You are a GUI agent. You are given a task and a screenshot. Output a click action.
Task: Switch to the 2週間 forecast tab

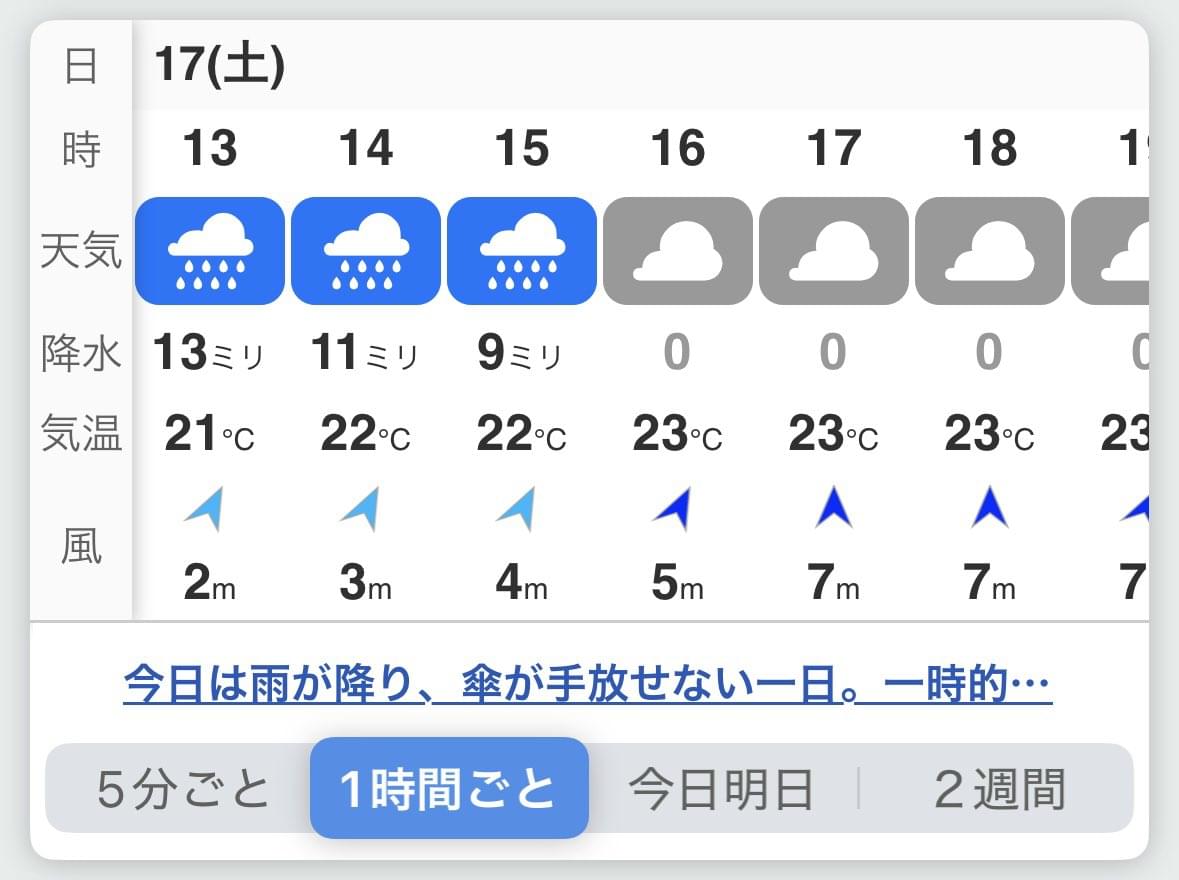(999, 789)
